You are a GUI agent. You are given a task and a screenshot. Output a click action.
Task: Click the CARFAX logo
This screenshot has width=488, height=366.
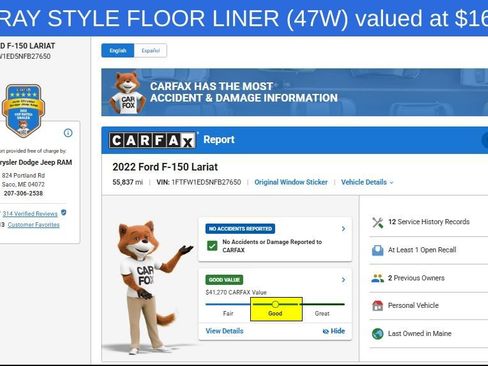152,140
